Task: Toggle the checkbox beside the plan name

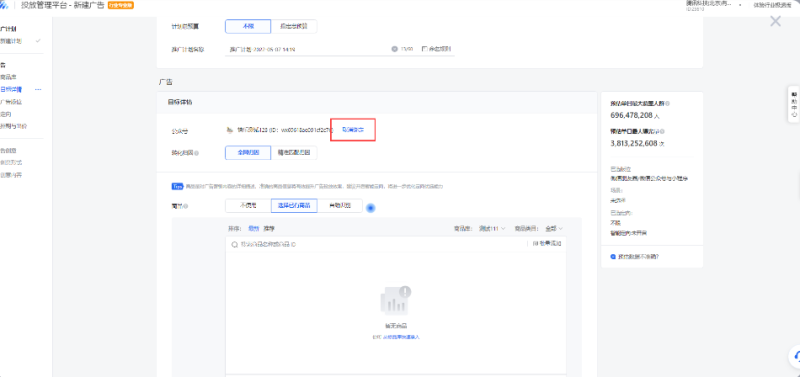Action: 424,49
